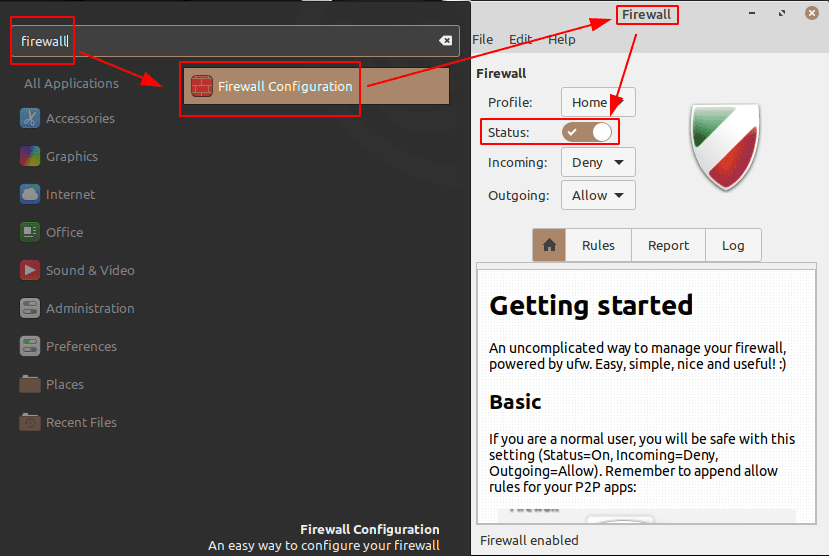Open the Firewall Configuration search result

[x=316, y=86]
